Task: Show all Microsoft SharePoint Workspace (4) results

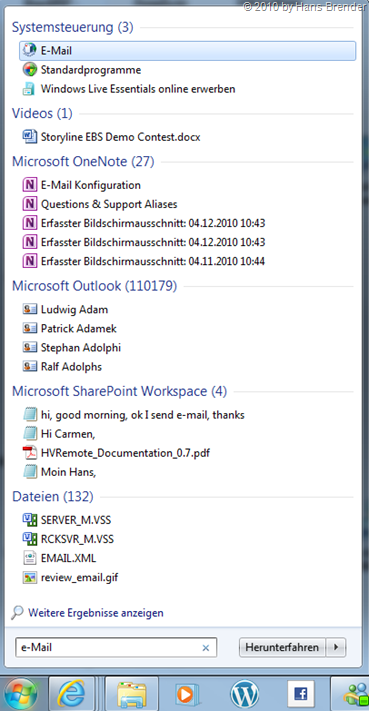Action: tap(120, 391)
